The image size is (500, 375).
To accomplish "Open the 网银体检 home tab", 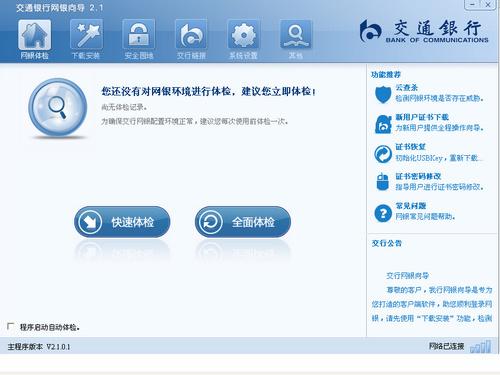I will pyautogui.click(x=35, y=39).
